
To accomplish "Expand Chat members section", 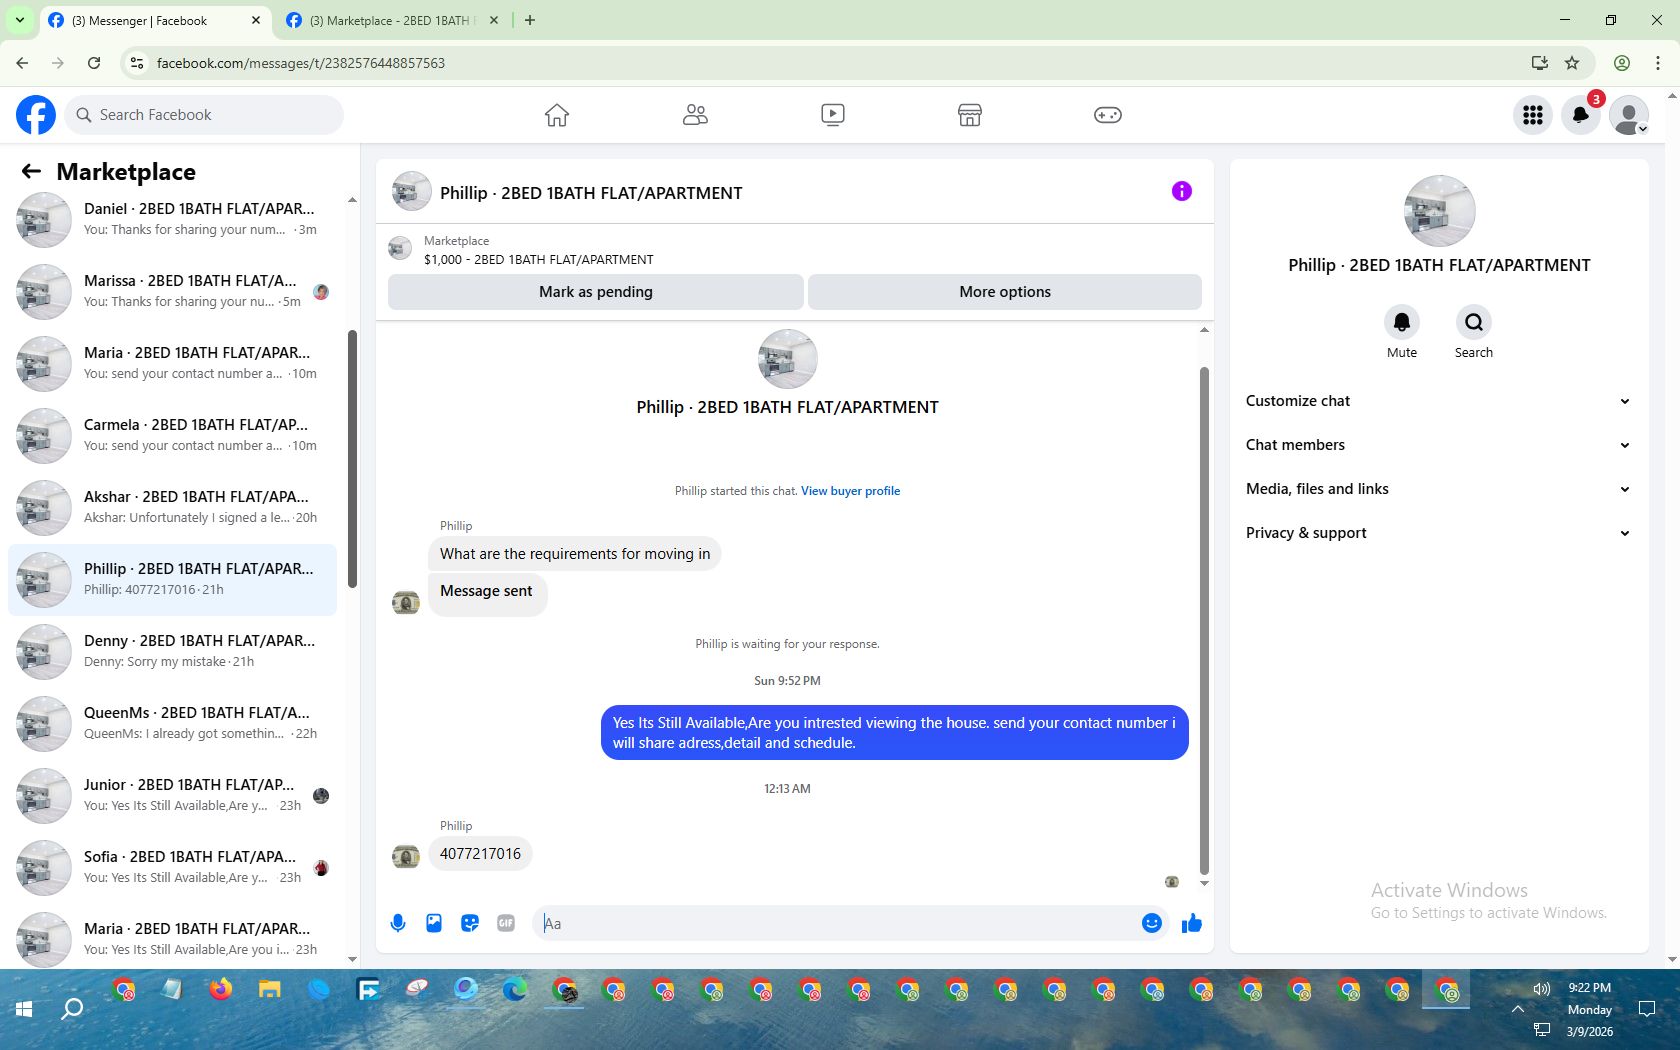I will [1438, 445].
